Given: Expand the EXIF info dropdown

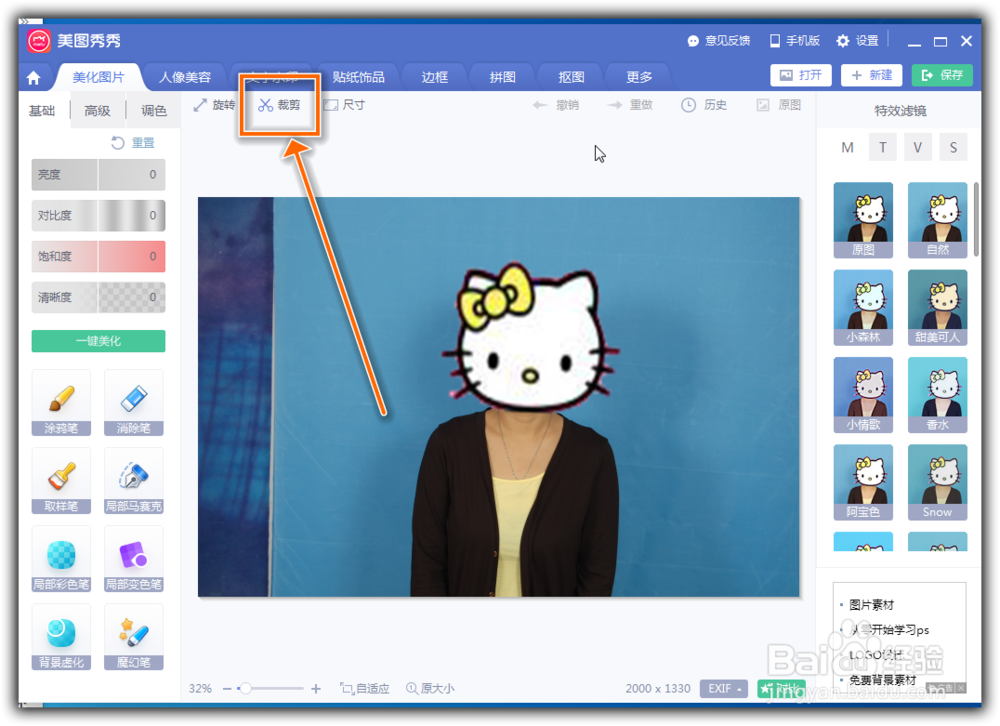Looking at the screenshot, I should pos(724,689).
